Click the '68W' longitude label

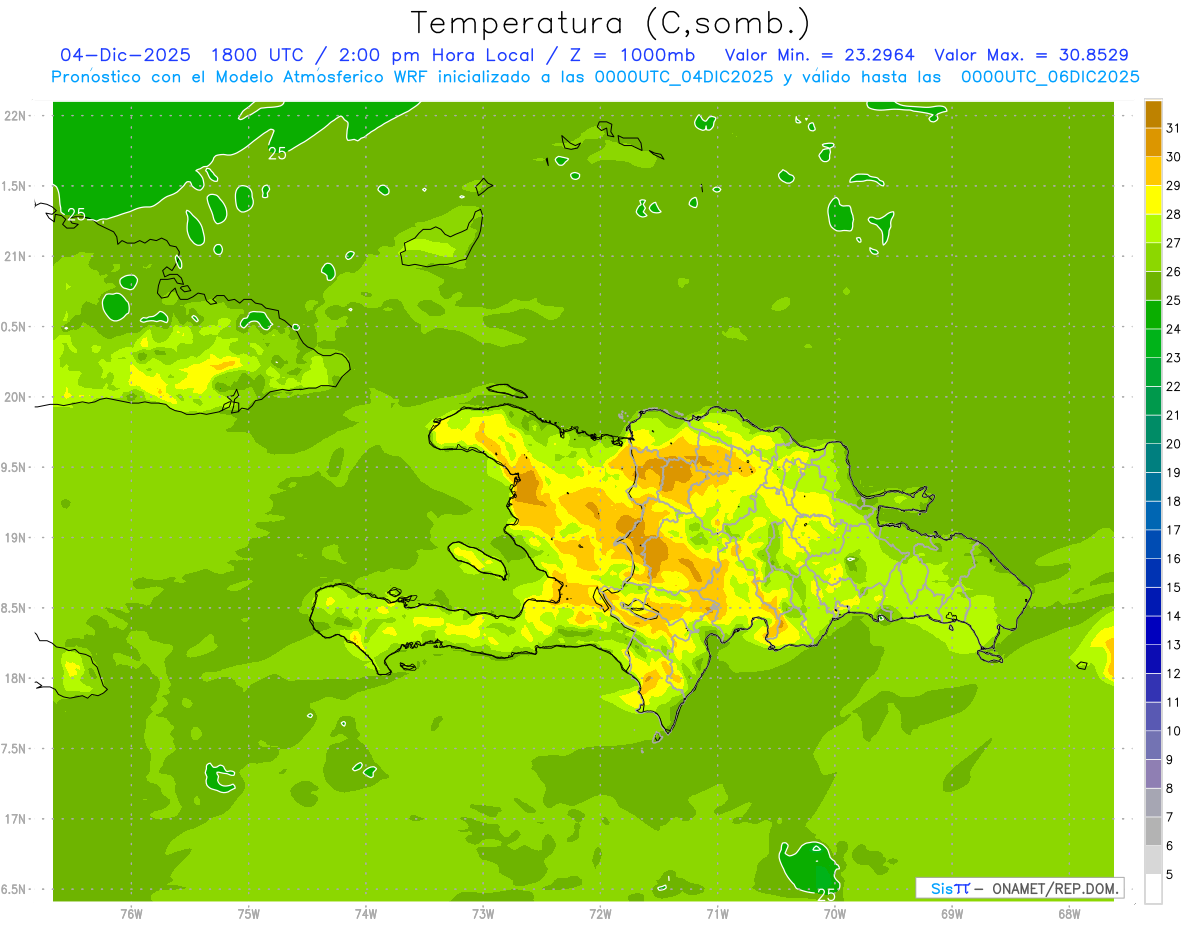pyautogui.click(x=1068, y=913)
